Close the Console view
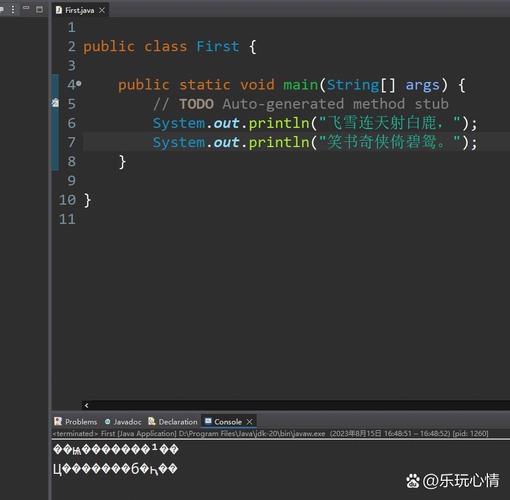This screenshot has width=510, height=500. pyautogui.click(x=249, y=422)
